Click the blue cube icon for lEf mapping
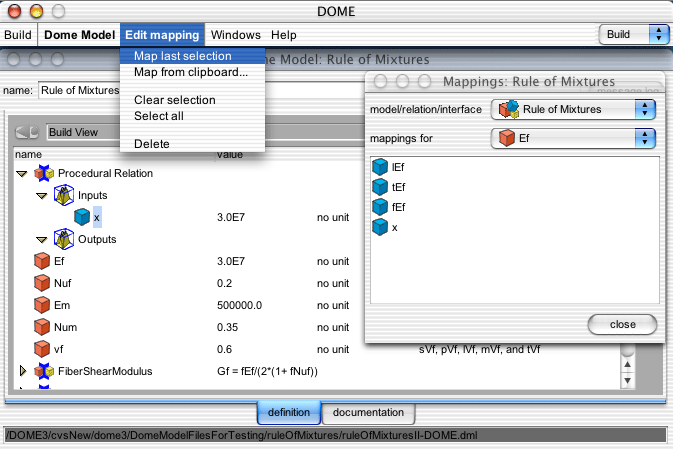The image size is (673, 449). (380, 167)
